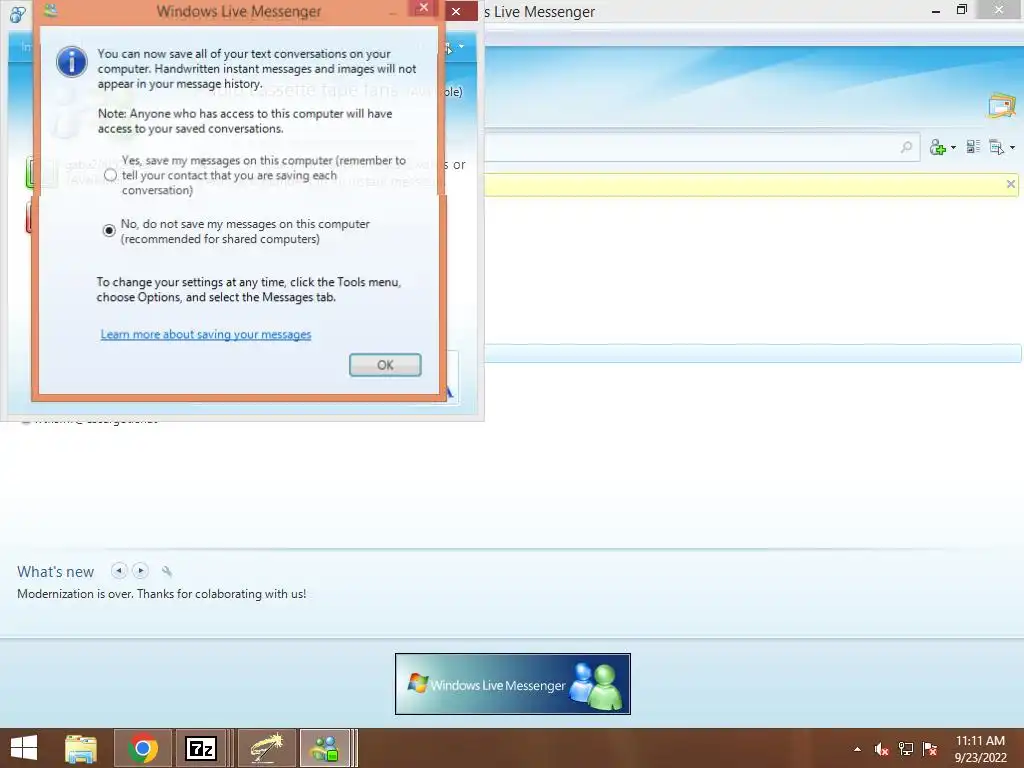Click the blue information icon in dialog
The image size is (1024, 768).
[72, 62]
